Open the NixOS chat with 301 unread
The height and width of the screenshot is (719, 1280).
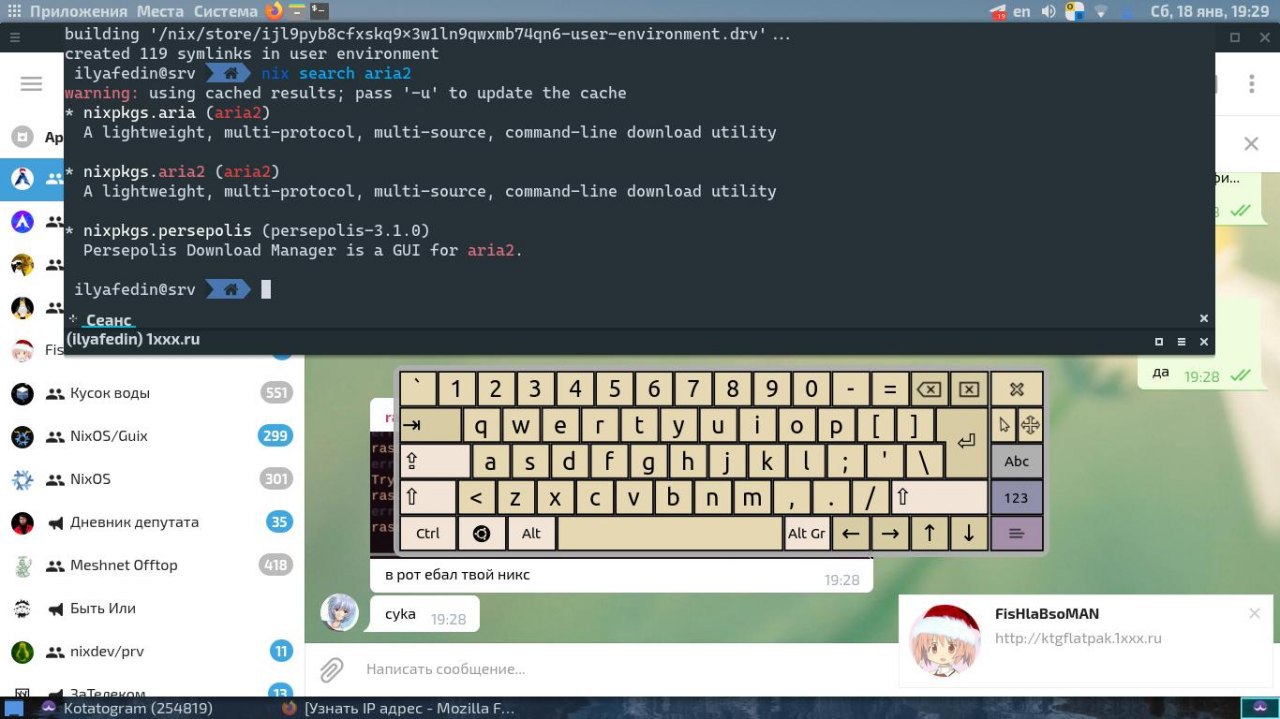click(152, 479)
